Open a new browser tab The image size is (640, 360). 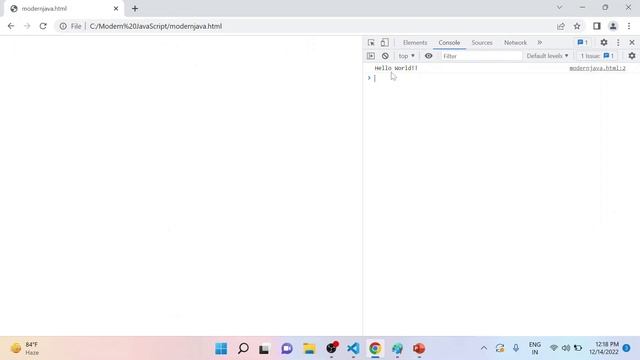coord(135,9)
